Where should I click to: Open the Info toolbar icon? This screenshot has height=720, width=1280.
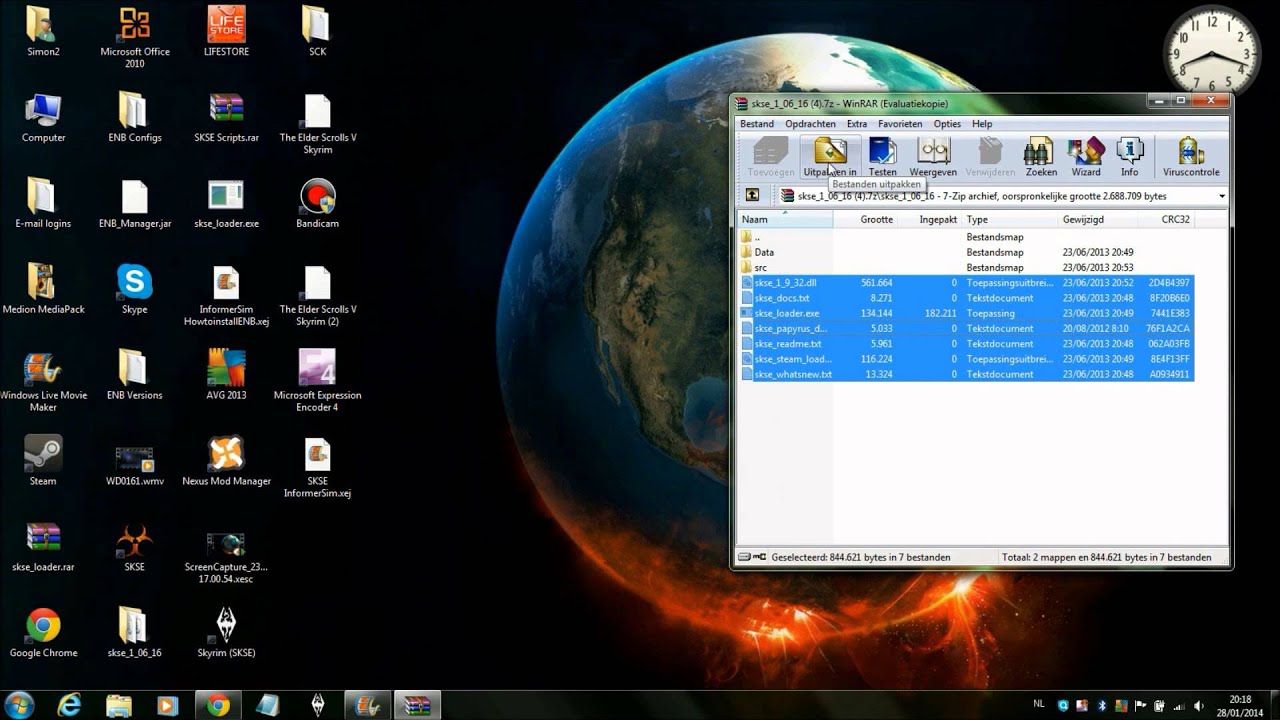(1129, 157)
